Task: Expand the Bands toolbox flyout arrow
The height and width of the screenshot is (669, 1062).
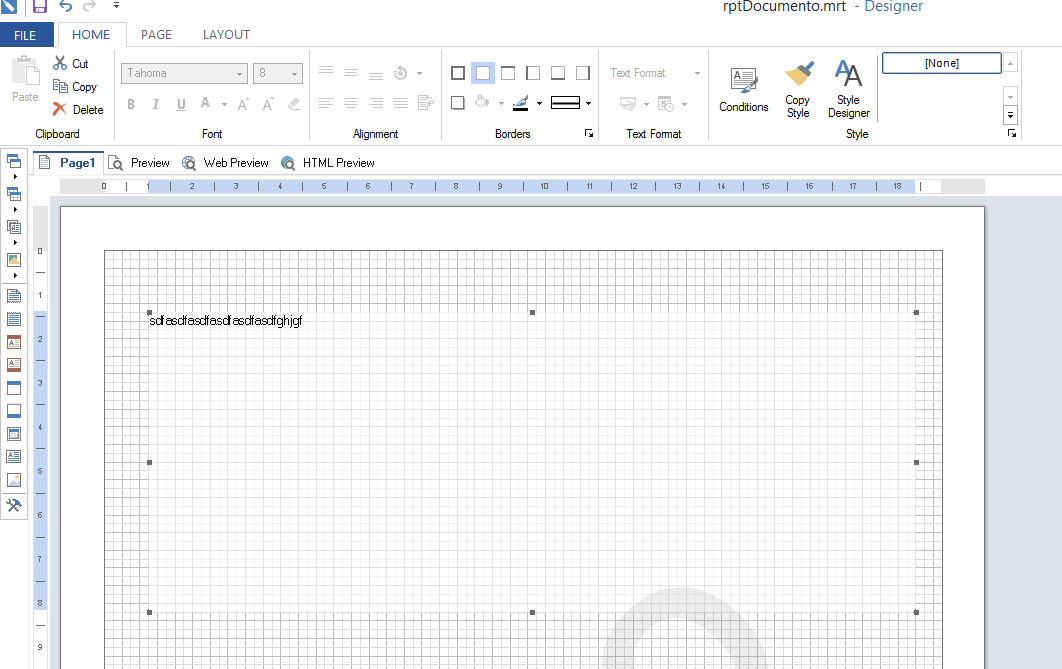Action: click(15, 177)
